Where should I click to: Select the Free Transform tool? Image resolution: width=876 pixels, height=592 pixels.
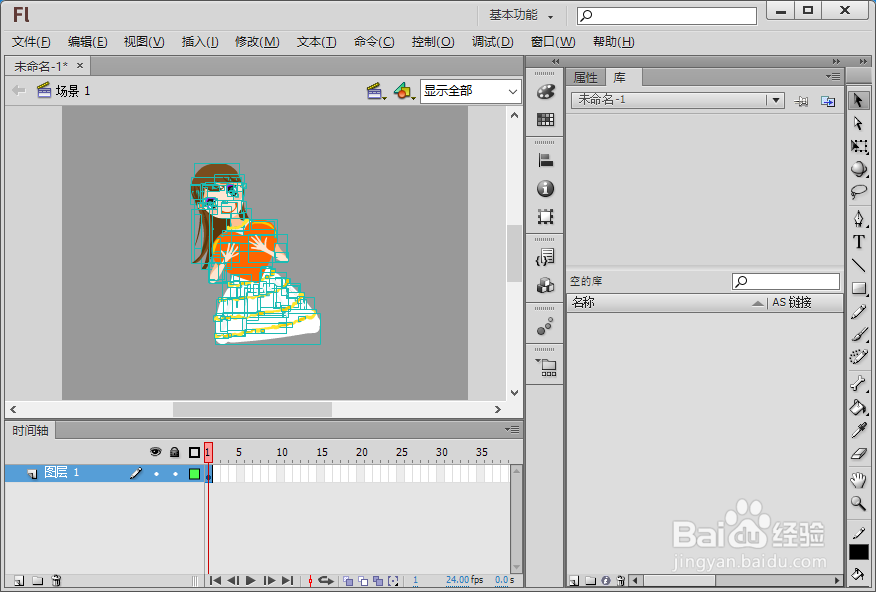(859, 146)
